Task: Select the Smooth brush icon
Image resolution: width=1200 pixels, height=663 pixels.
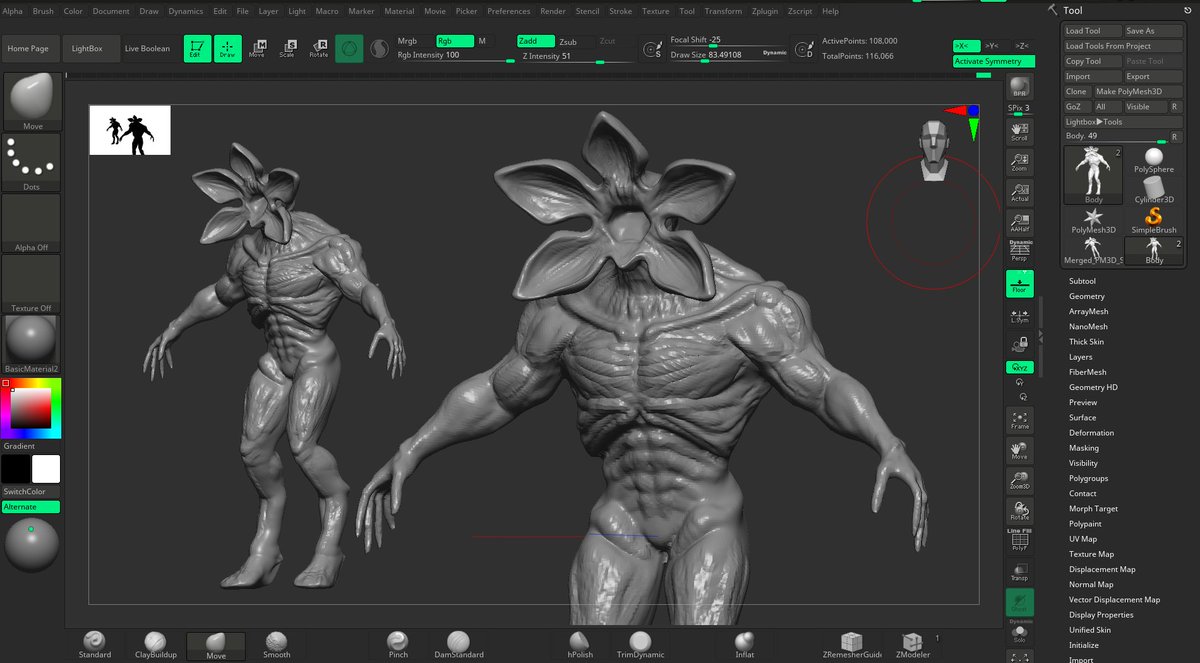Action: [277, 645]
